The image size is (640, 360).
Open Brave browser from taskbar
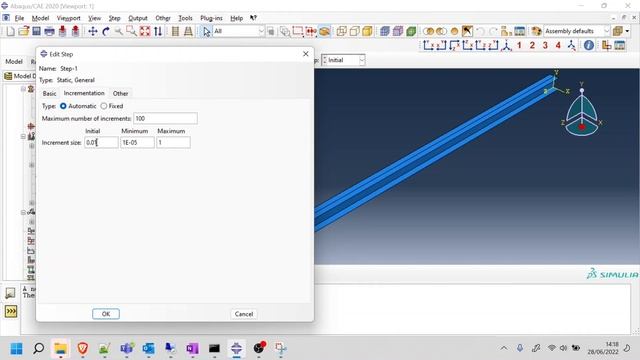(x=82, y=348)
